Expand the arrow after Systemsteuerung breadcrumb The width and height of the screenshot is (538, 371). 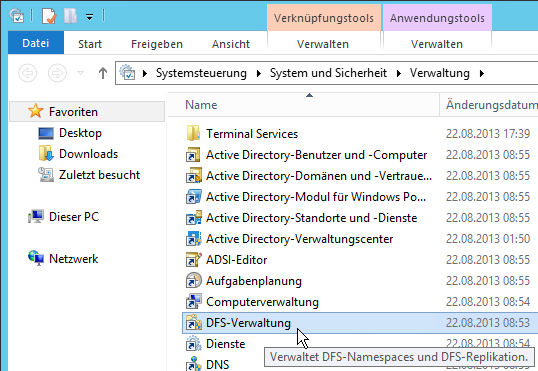(x=259, y=73)
